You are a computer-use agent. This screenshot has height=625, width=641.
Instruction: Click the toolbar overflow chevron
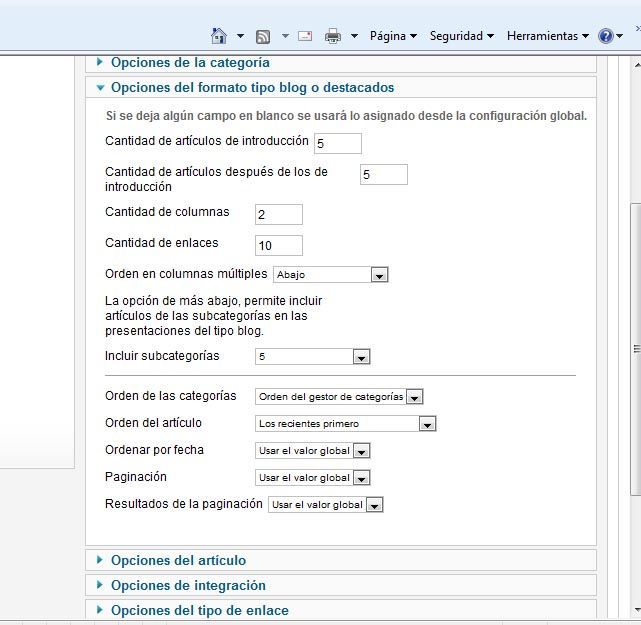point(638,28)
